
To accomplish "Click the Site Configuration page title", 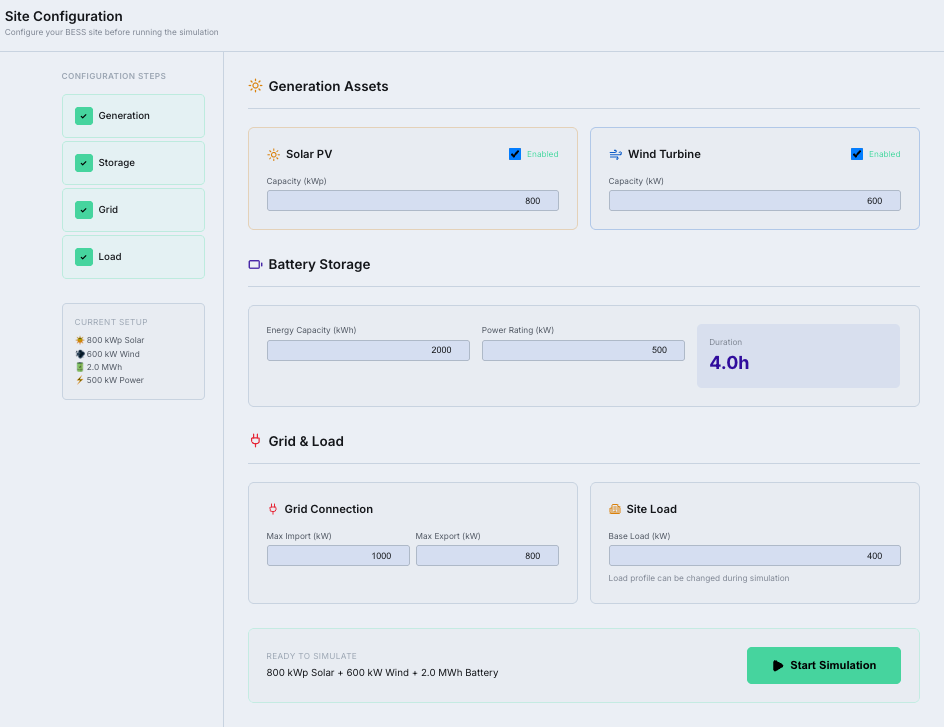I will point(64,16).
